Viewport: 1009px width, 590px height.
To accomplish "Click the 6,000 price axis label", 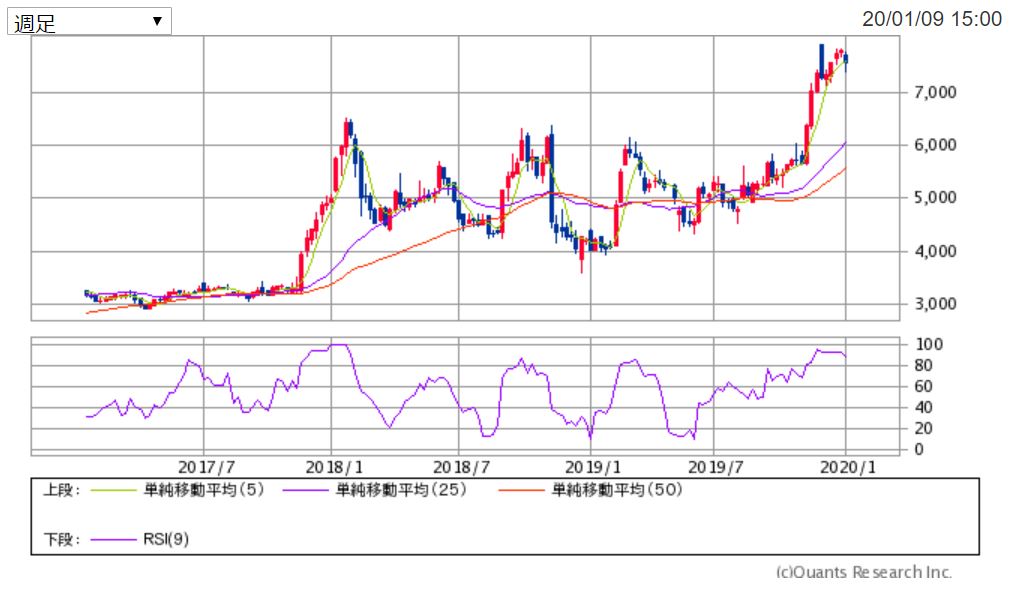I will [936, 145].
